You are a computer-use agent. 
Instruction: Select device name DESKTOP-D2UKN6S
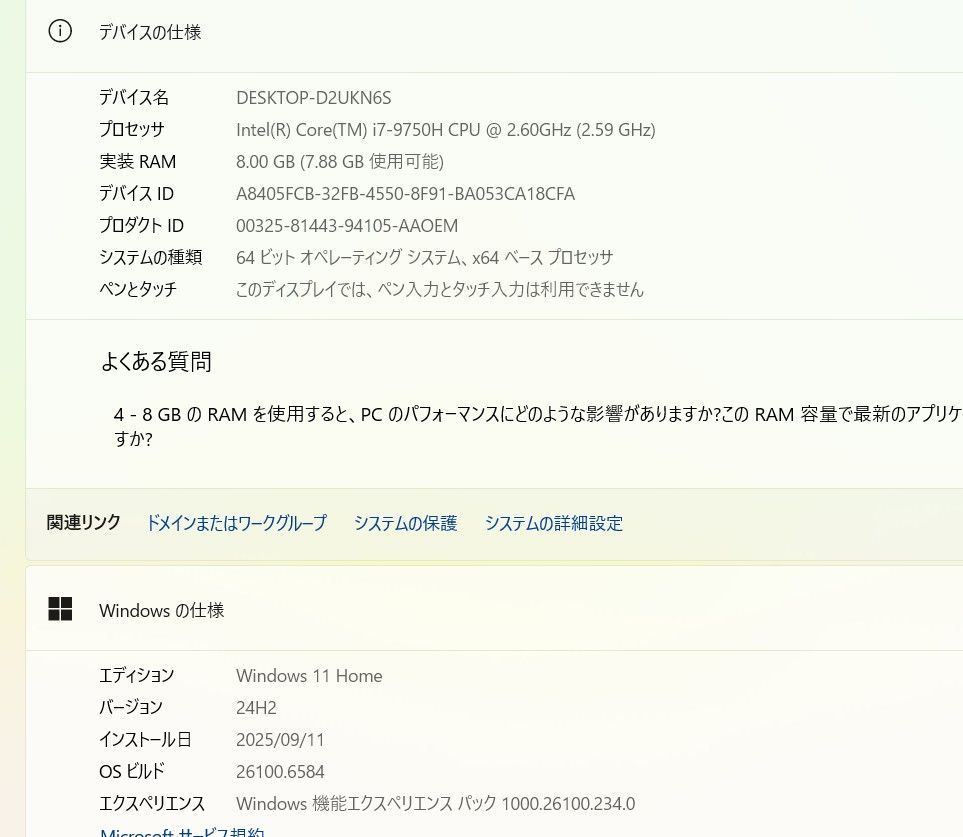click(314, 98)
